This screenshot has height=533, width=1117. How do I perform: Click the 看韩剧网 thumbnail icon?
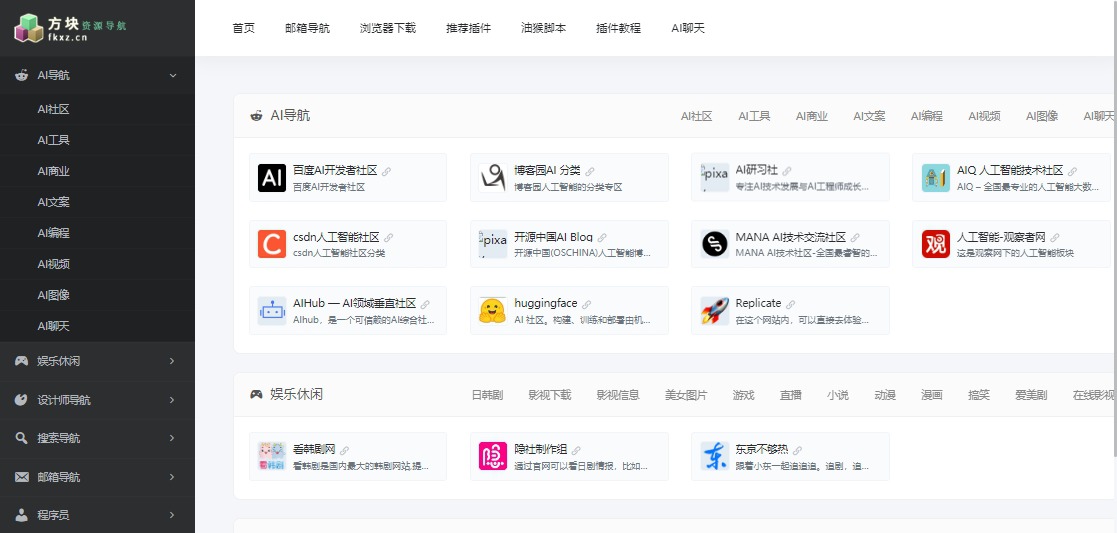pos(271,456)
